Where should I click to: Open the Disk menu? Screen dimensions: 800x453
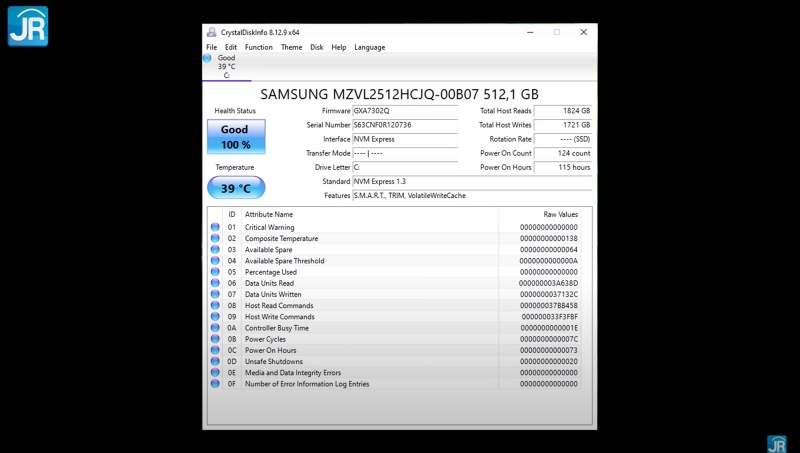[x=316, y=47]
